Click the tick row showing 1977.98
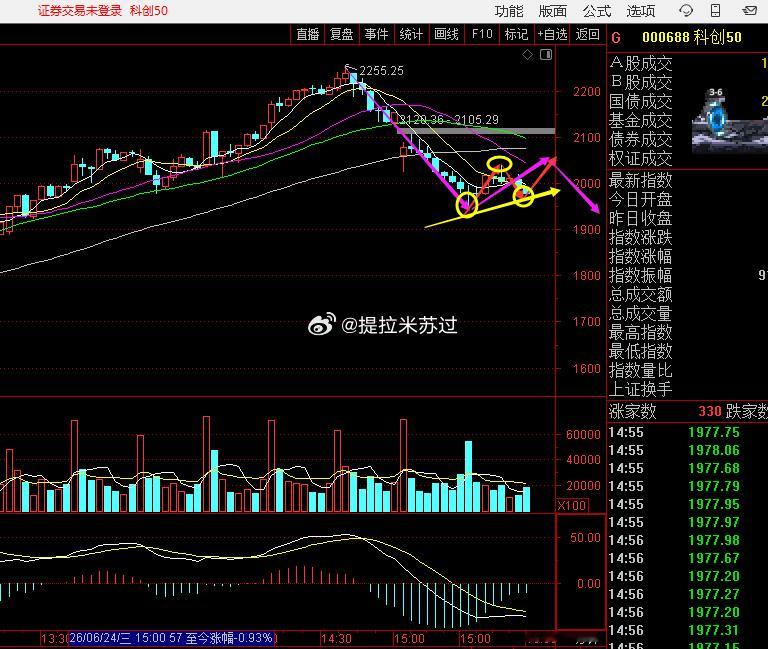The width and height of the screenshot is (768, 649). click(687, 540)
